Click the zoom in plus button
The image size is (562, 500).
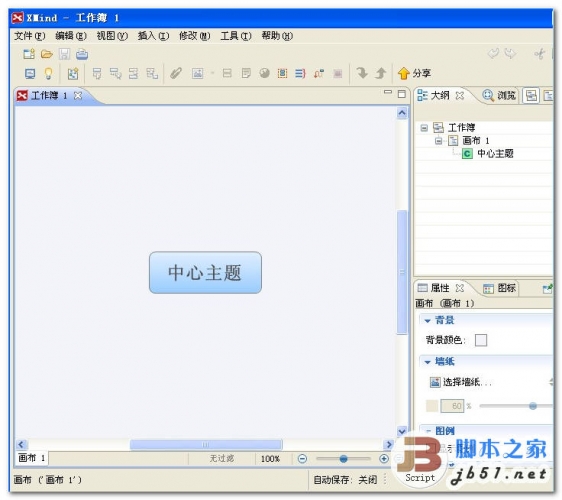[384, 459]
